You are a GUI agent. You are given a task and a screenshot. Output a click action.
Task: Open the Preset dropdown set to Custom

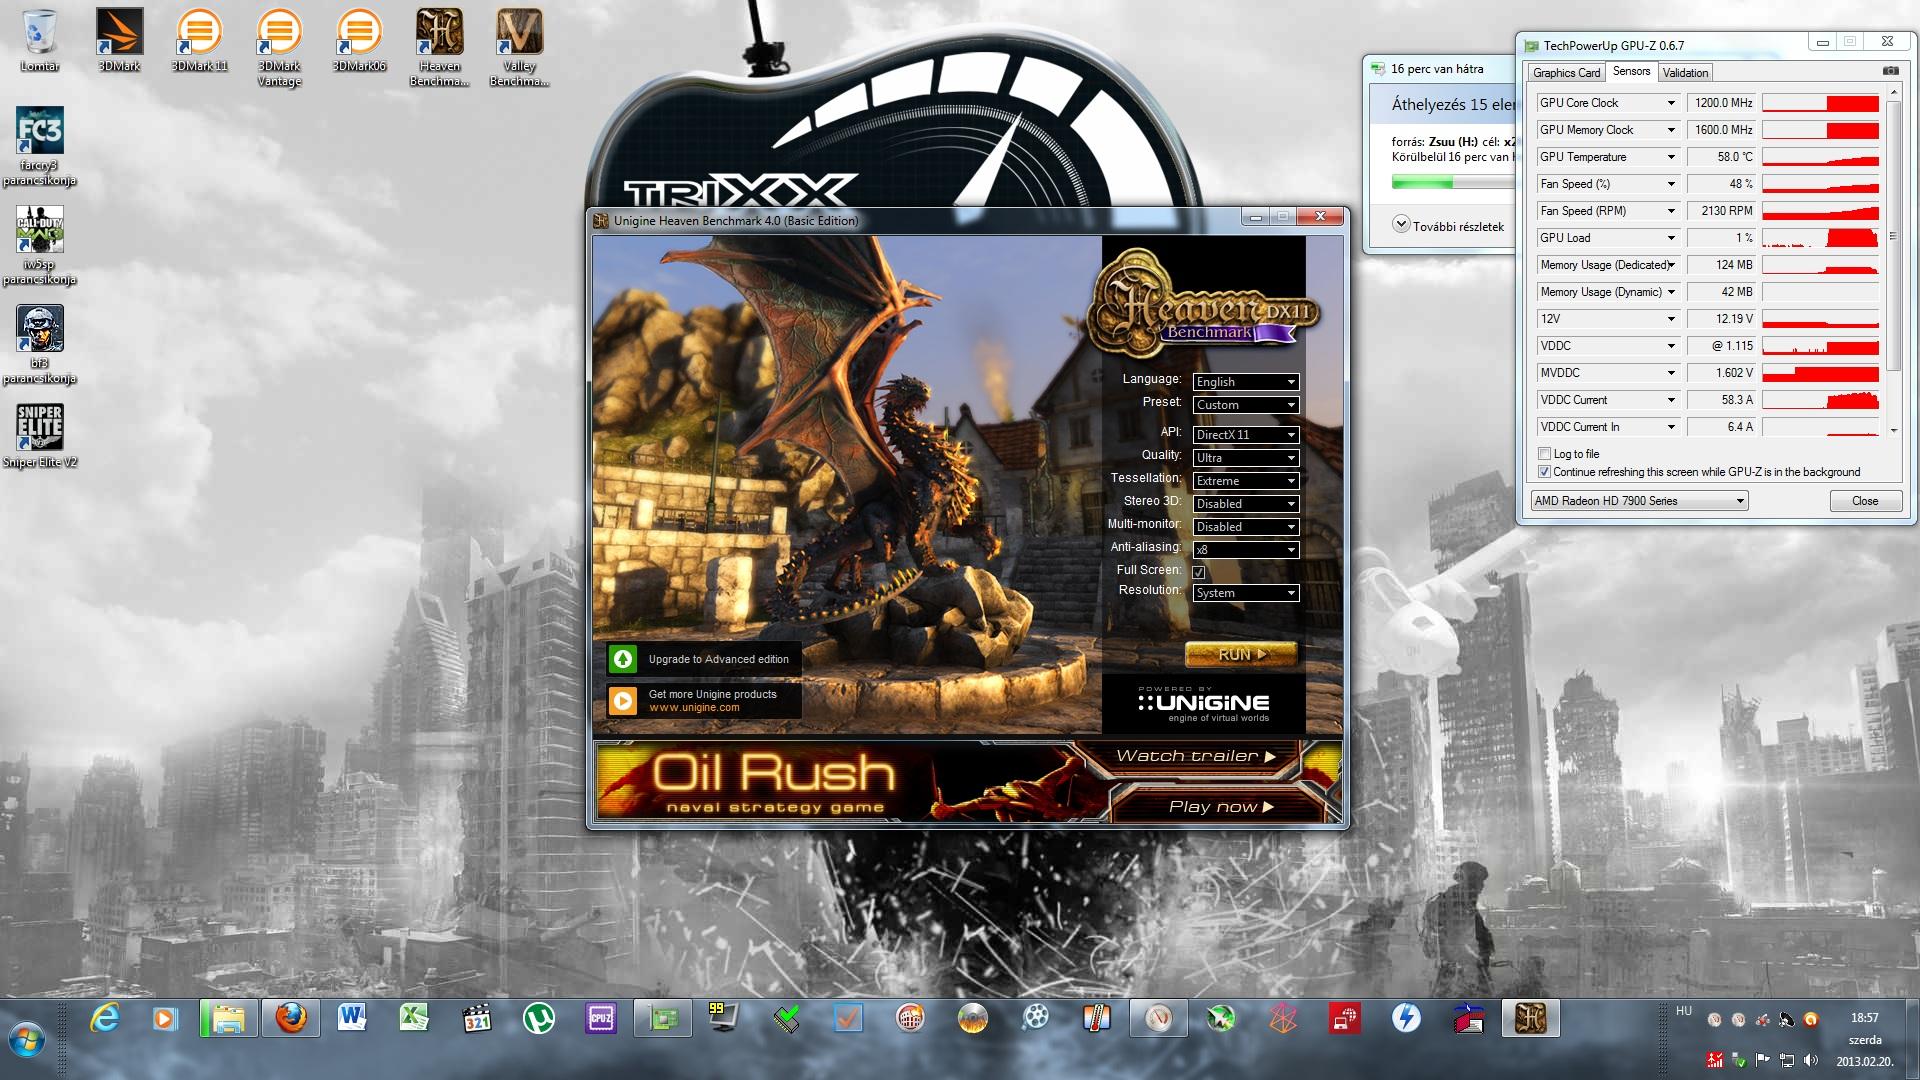coord(1245,405)
